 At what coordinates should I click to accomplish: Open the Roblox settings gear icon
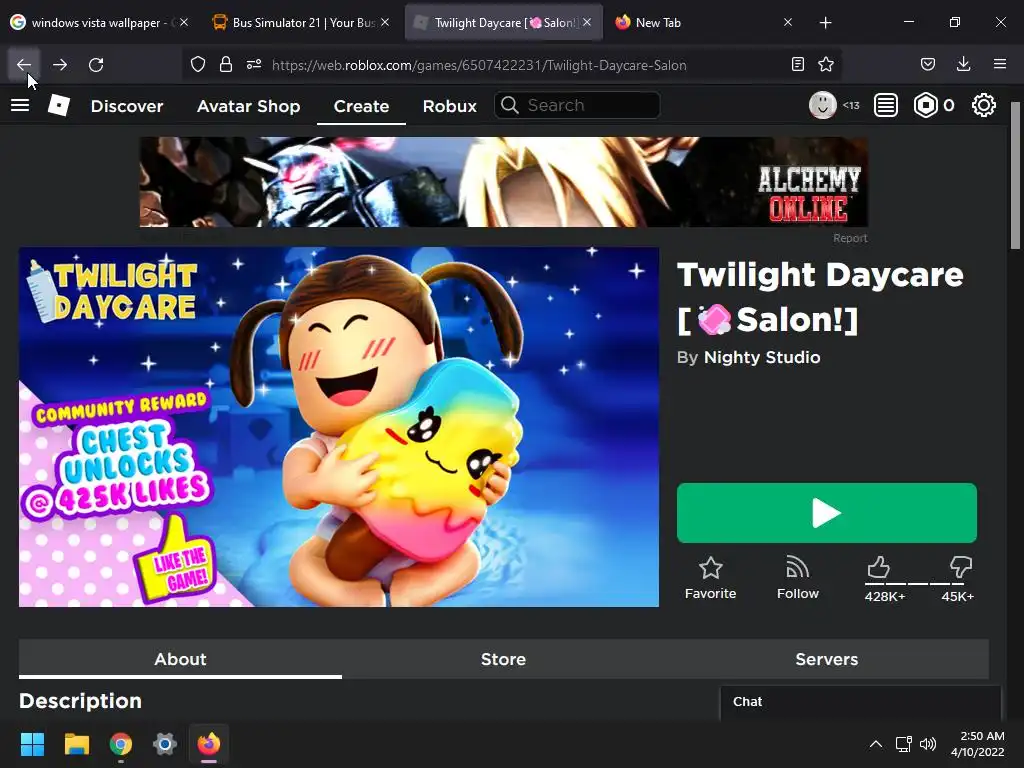point(984,105)
